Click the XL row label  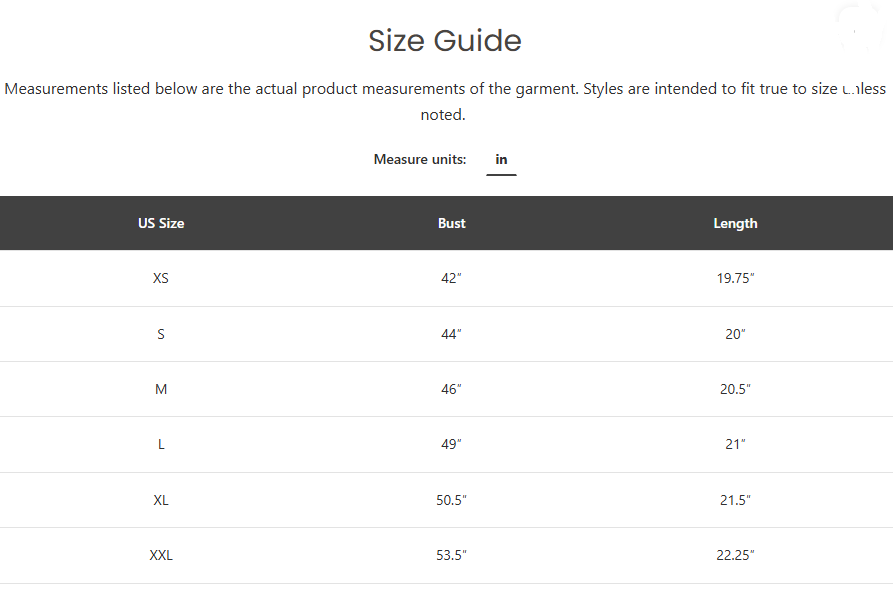pos(161,500)
